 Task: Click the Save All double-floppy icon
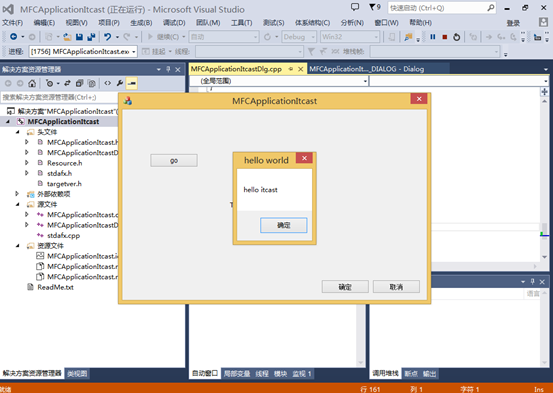[91, 37]
